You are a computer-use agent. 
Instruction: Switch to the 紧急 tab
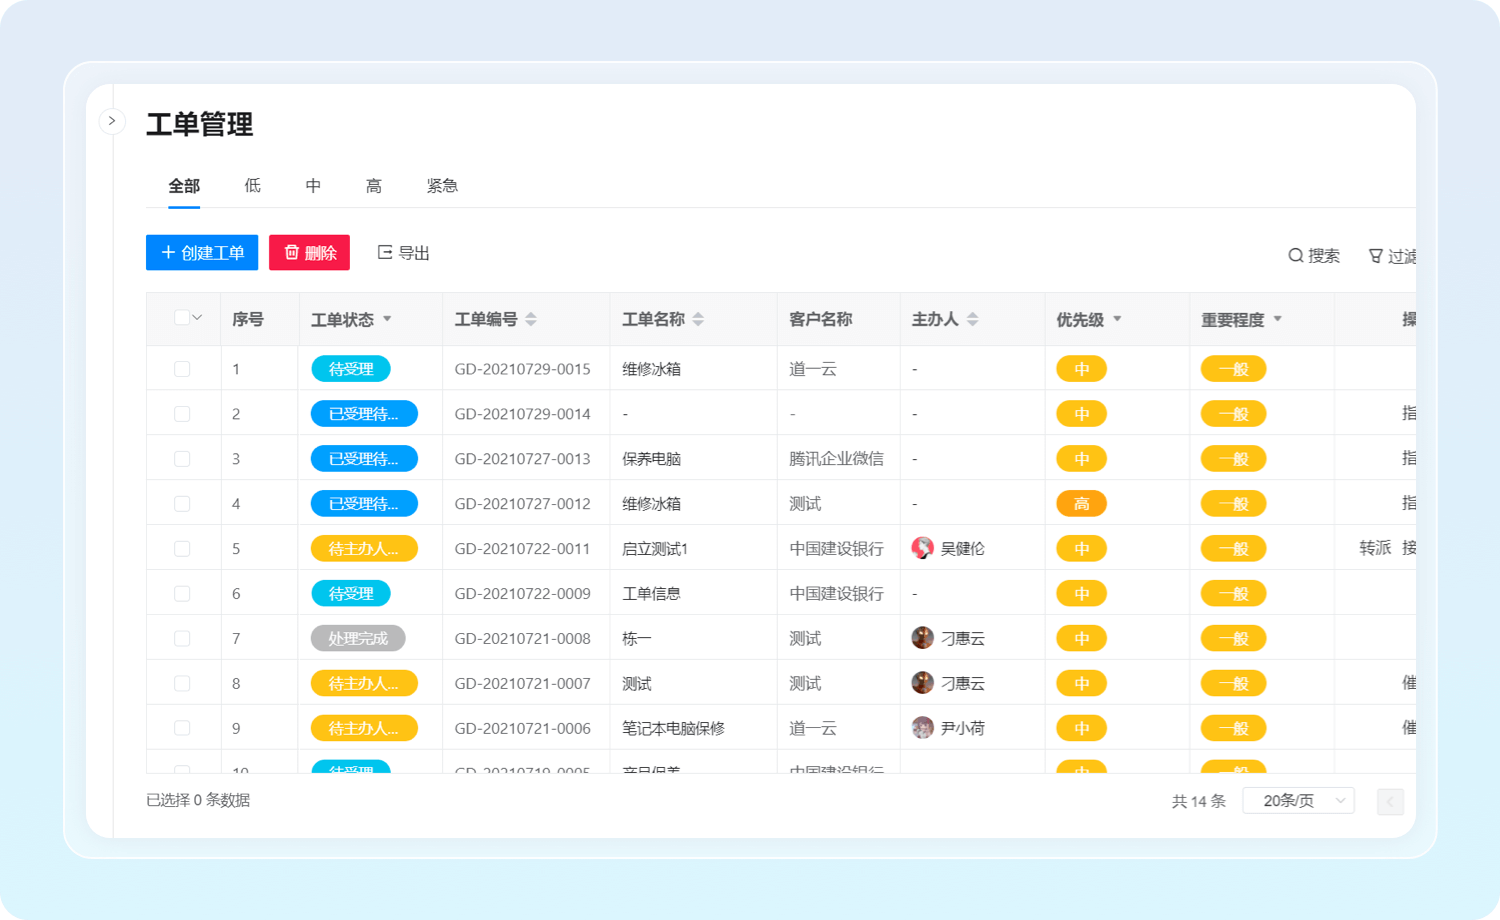(442, 186)
